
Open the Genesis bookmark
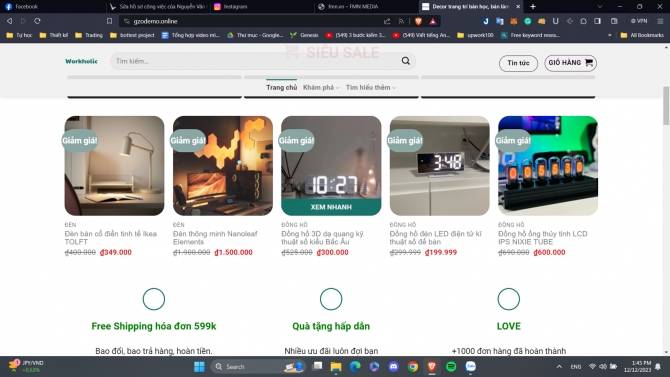coord(304,35)
